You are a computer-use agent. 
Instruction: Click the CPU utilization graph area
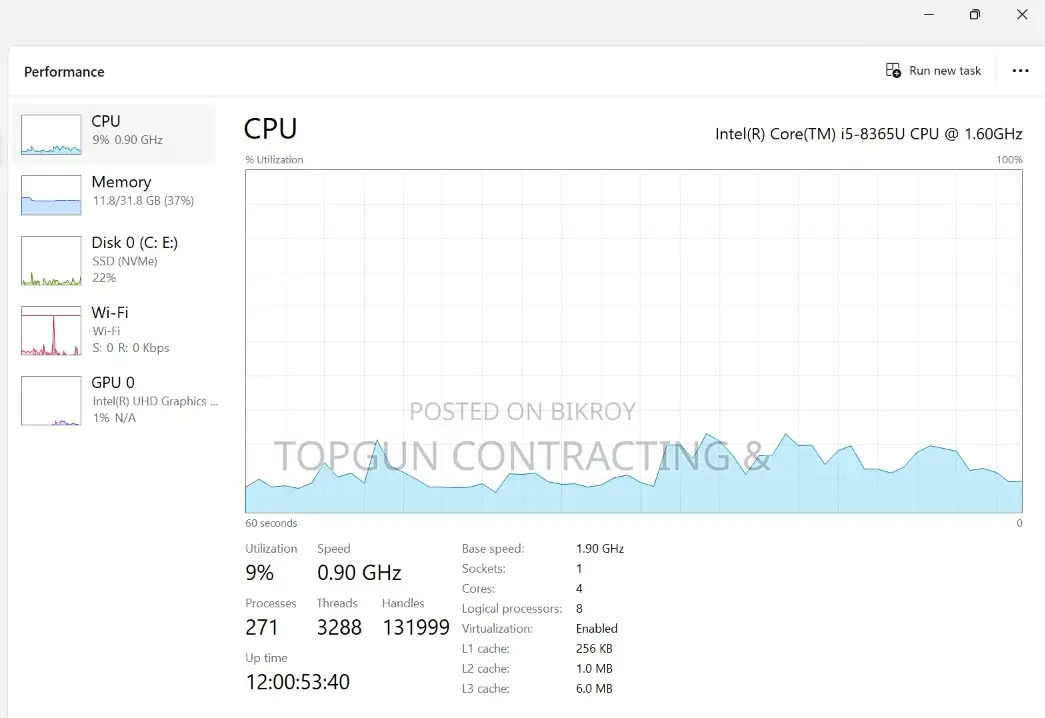pos(634,341)
